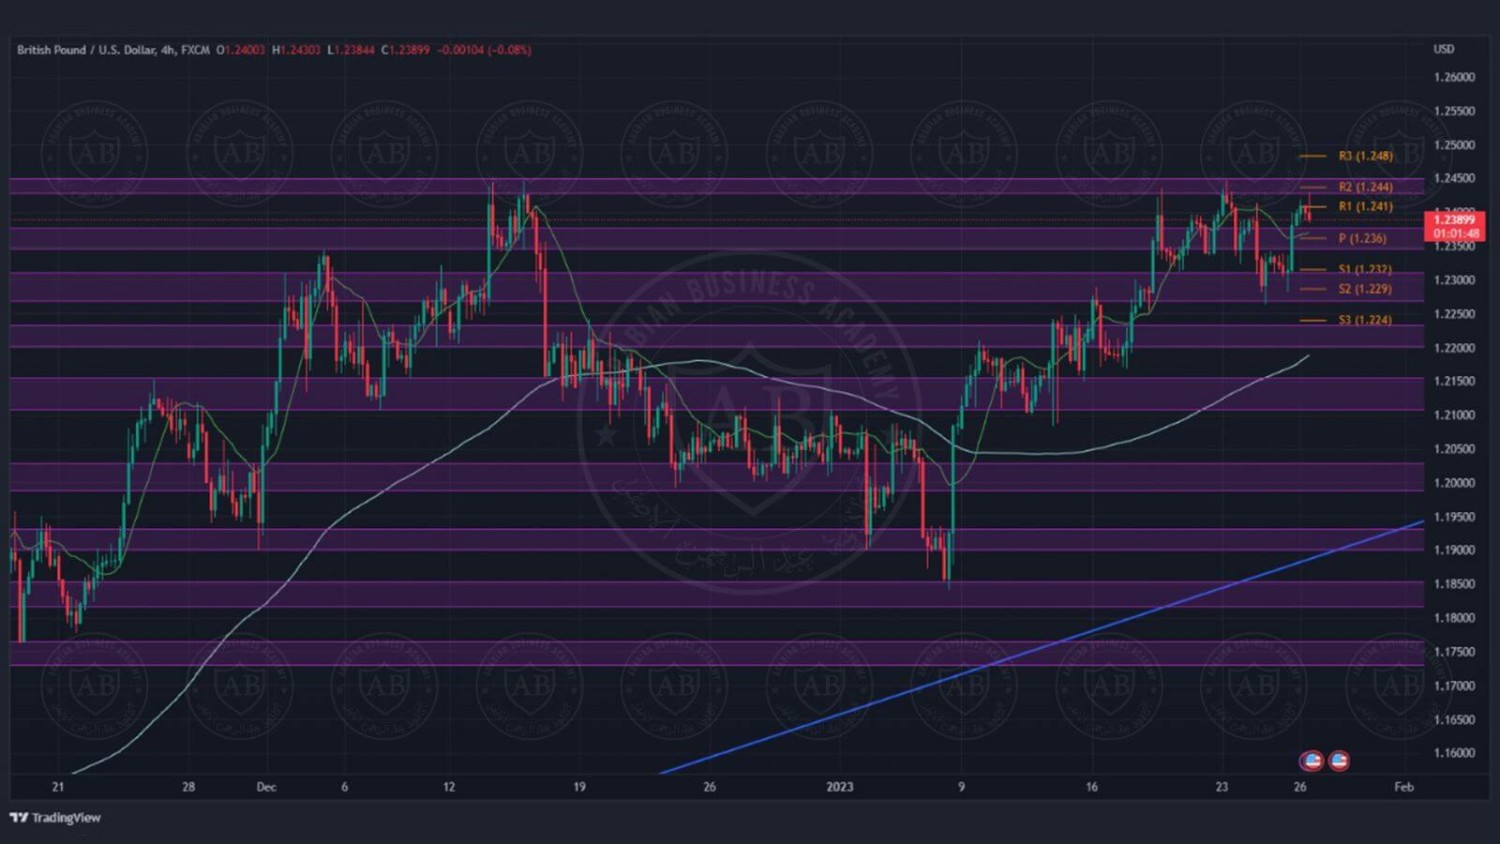Click the 26 date label right of 23 on time axis
This screenshot has height=844, width=1500.
pos(1300,787)
